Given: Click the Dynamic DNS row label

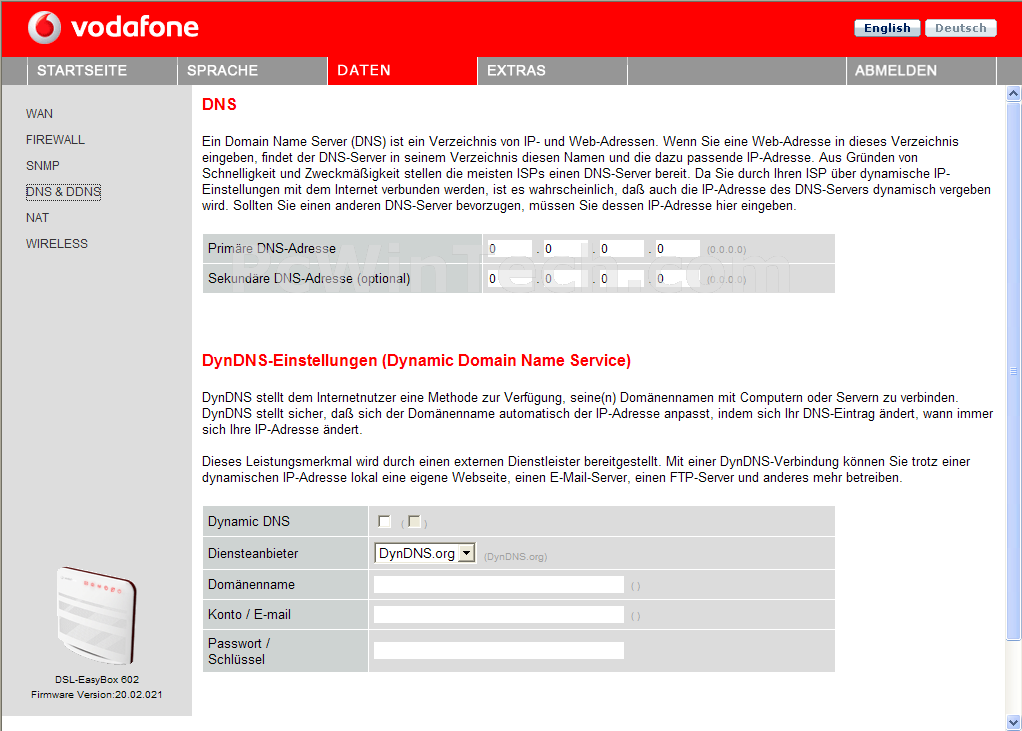Looking at the screenshot, I should pyautogui.click(x=248, y=521).
